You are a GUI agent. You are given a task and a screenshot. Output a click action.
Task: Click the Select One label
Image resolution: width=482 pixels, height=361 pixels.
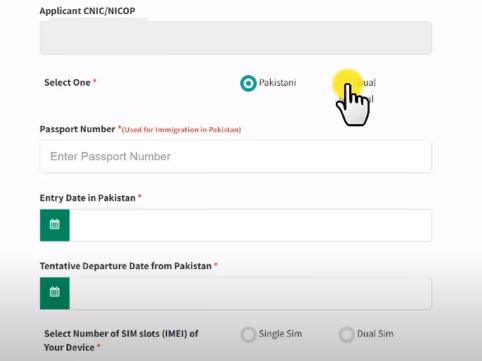pos(67,82)
